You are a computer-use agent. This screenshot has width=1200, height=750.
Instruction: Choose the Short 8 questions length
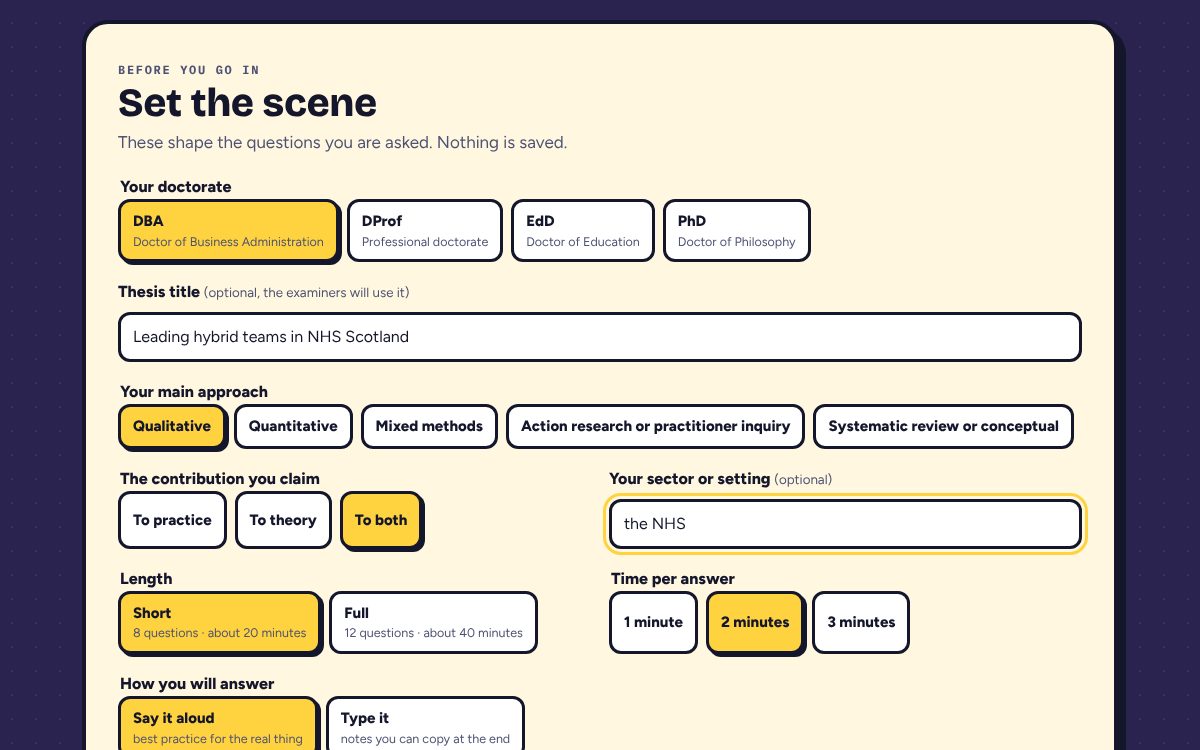coord(219,622)
